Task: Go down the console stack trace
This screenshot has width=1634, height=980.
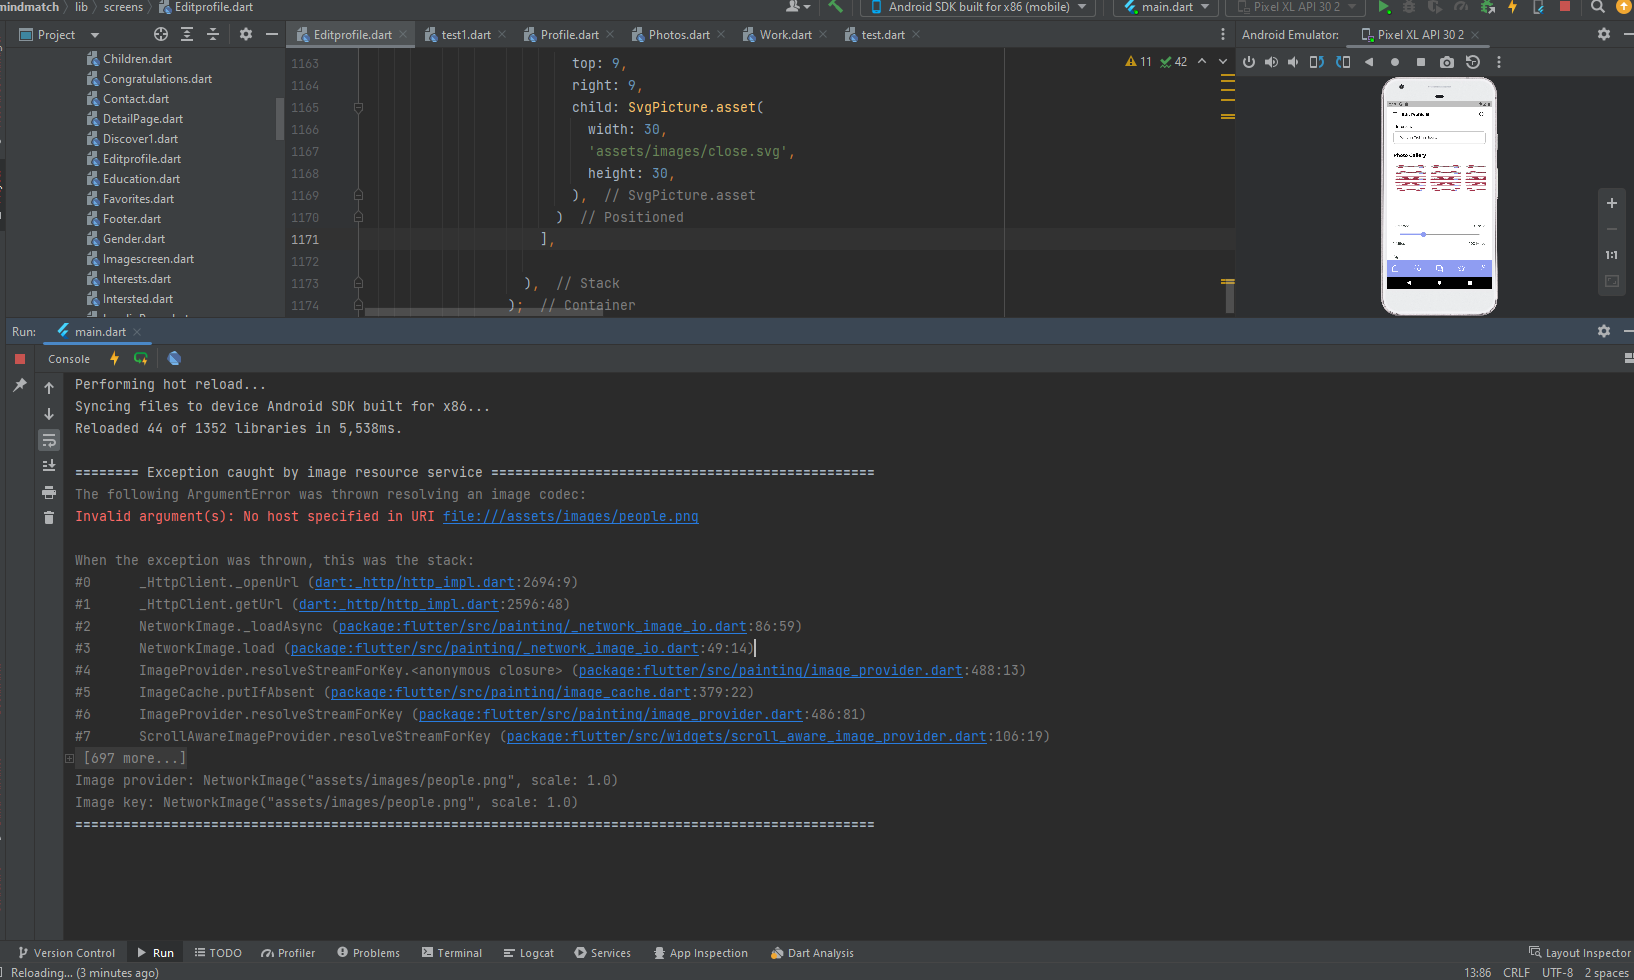Action: click(49, 414)
